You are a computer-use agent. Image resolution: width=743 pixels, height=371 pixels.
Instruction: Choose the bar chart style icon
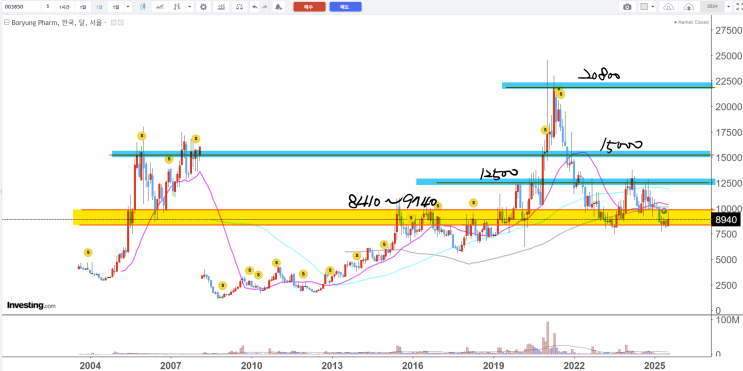(177, 7)
